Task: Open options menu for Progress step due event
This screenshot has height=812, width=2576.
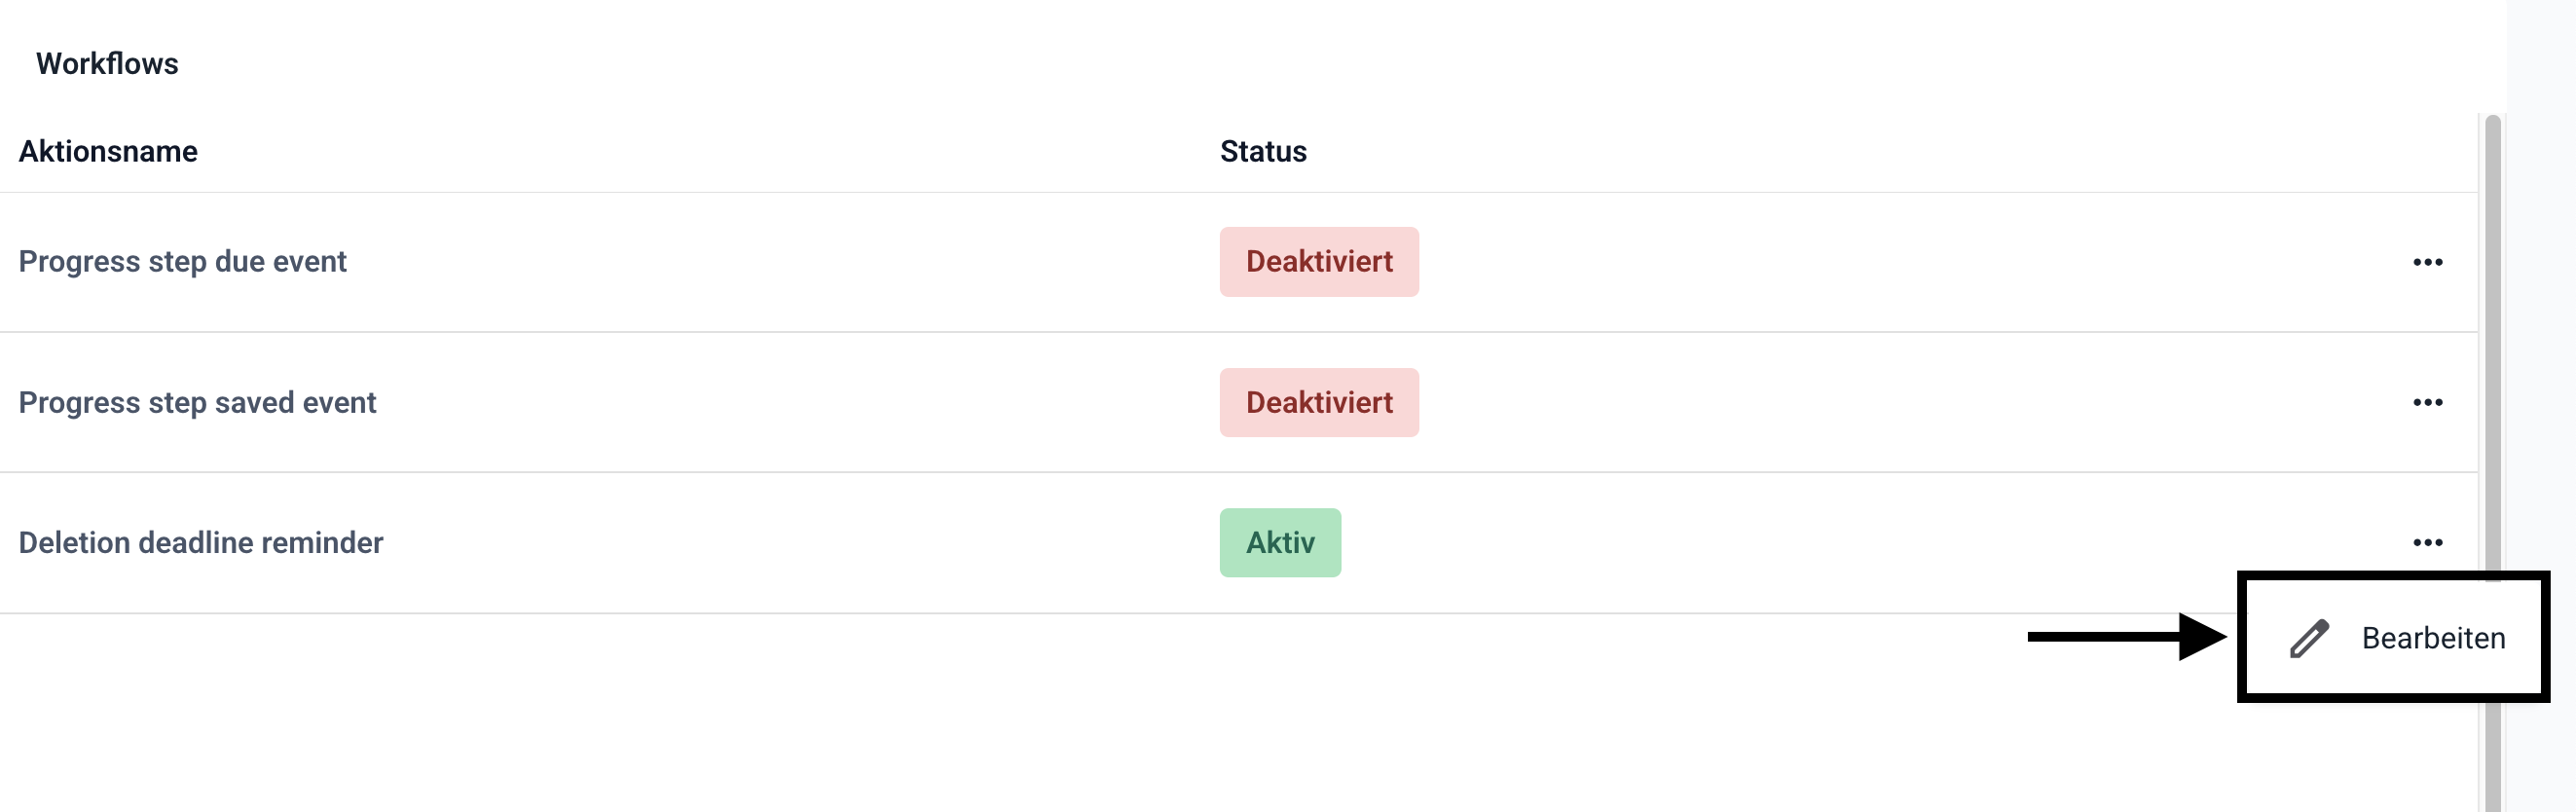Action: pyautogui.click(x=2427, y=262)
